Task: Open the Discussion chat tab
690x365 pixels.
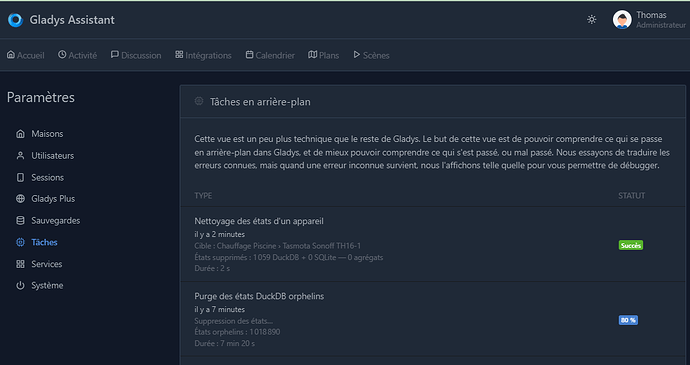Action: pyautogui.click(x=136, y=55)
